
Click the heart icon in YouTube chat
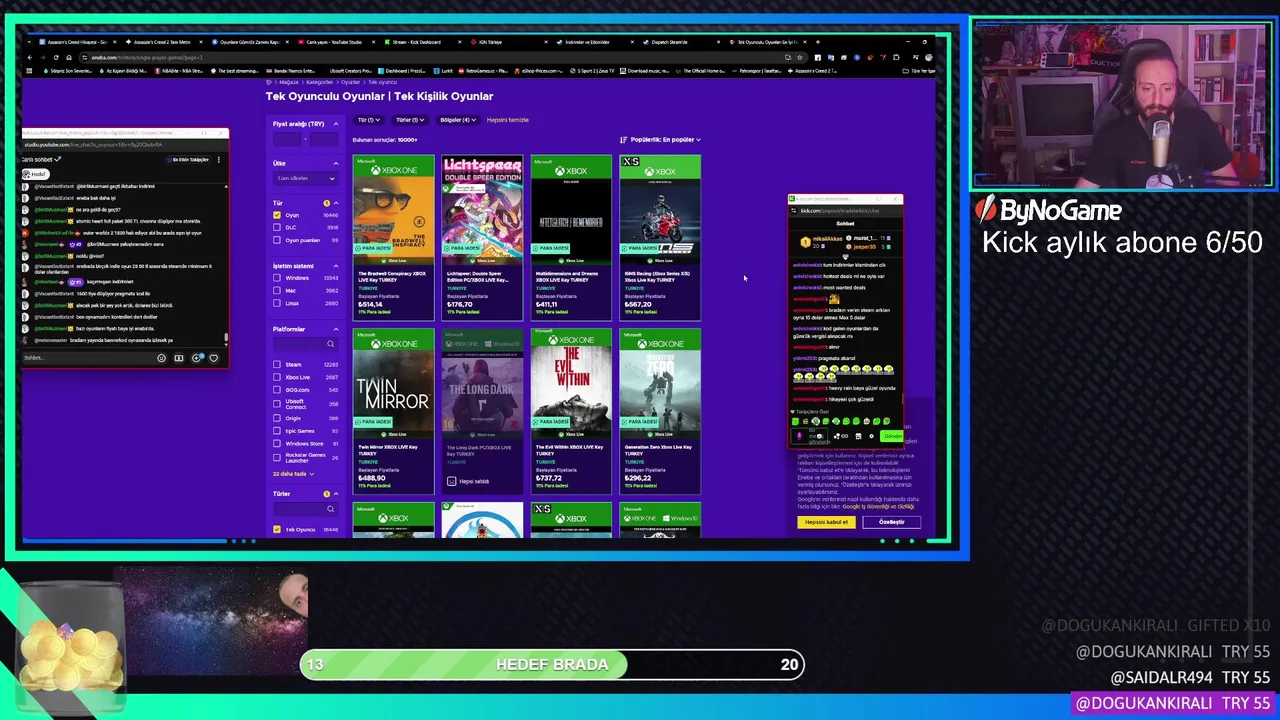(x=213, y=358)
